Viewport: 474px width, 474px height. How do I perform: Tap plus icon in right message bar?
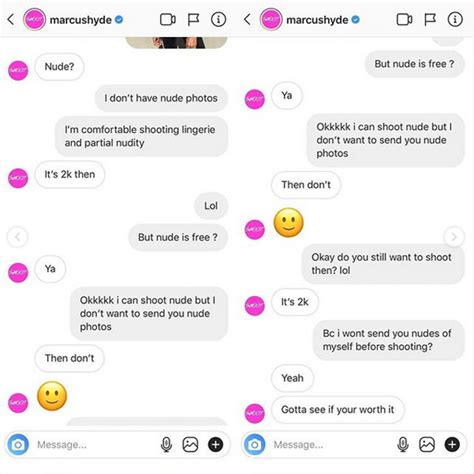pyautogui.click(x=452, y=444)
